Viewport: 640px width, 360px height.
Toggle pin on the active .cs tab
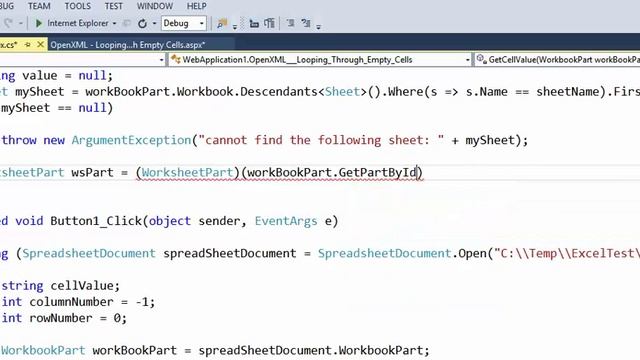tap(28, 45)
